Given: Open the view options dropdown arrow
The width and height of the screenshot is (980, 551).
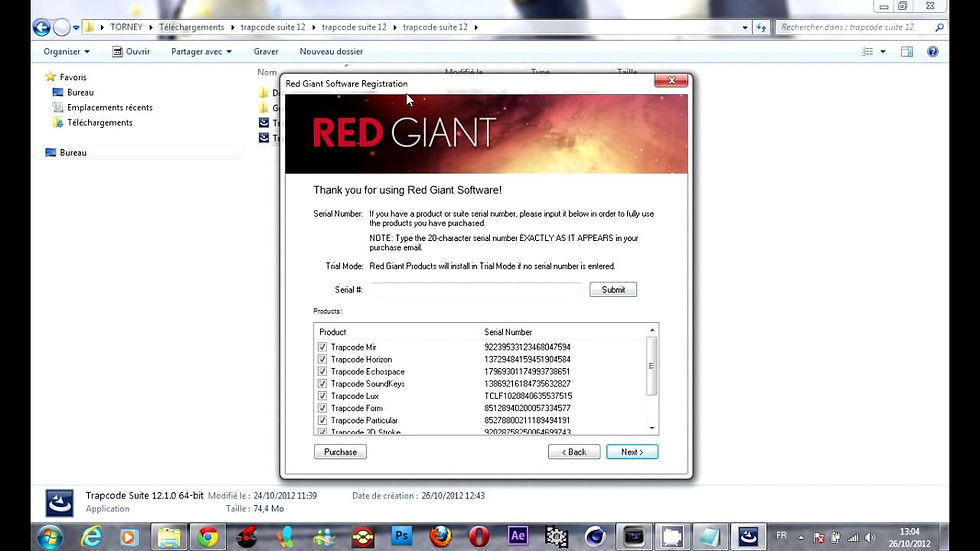Looking at the screenshot, I should [883, 52].
